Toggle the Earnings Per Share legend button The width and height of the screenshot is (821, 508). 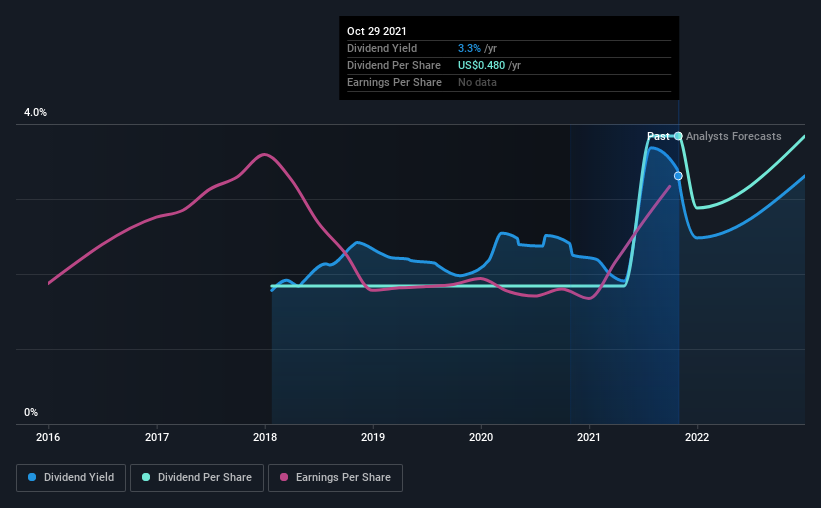(x=335, y=478)
